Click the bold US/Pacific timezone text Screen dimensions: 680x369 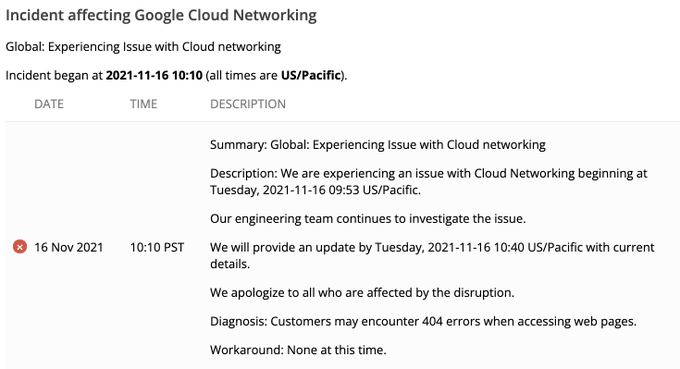pos(311,75)
